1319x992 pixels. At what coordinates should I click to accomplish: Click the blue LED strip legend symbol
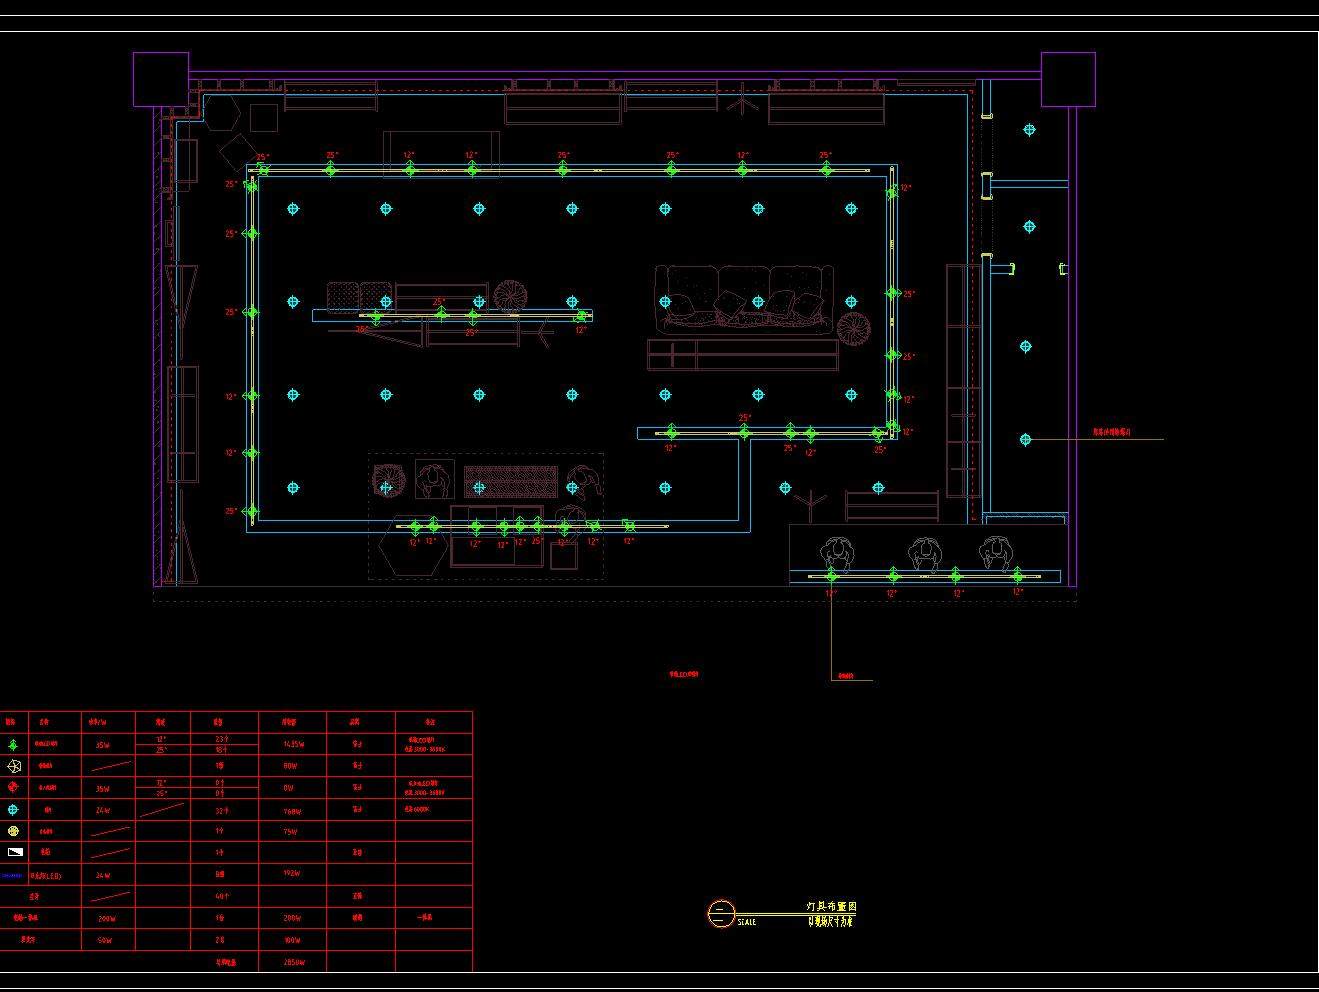click(x=12, y=875)
